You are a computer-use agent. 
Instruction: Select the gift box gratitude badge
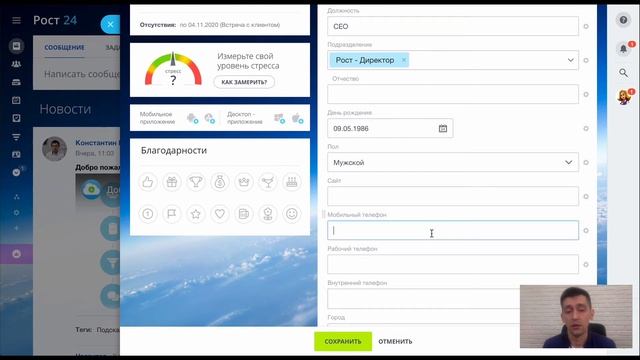click(x=172, y=182)
